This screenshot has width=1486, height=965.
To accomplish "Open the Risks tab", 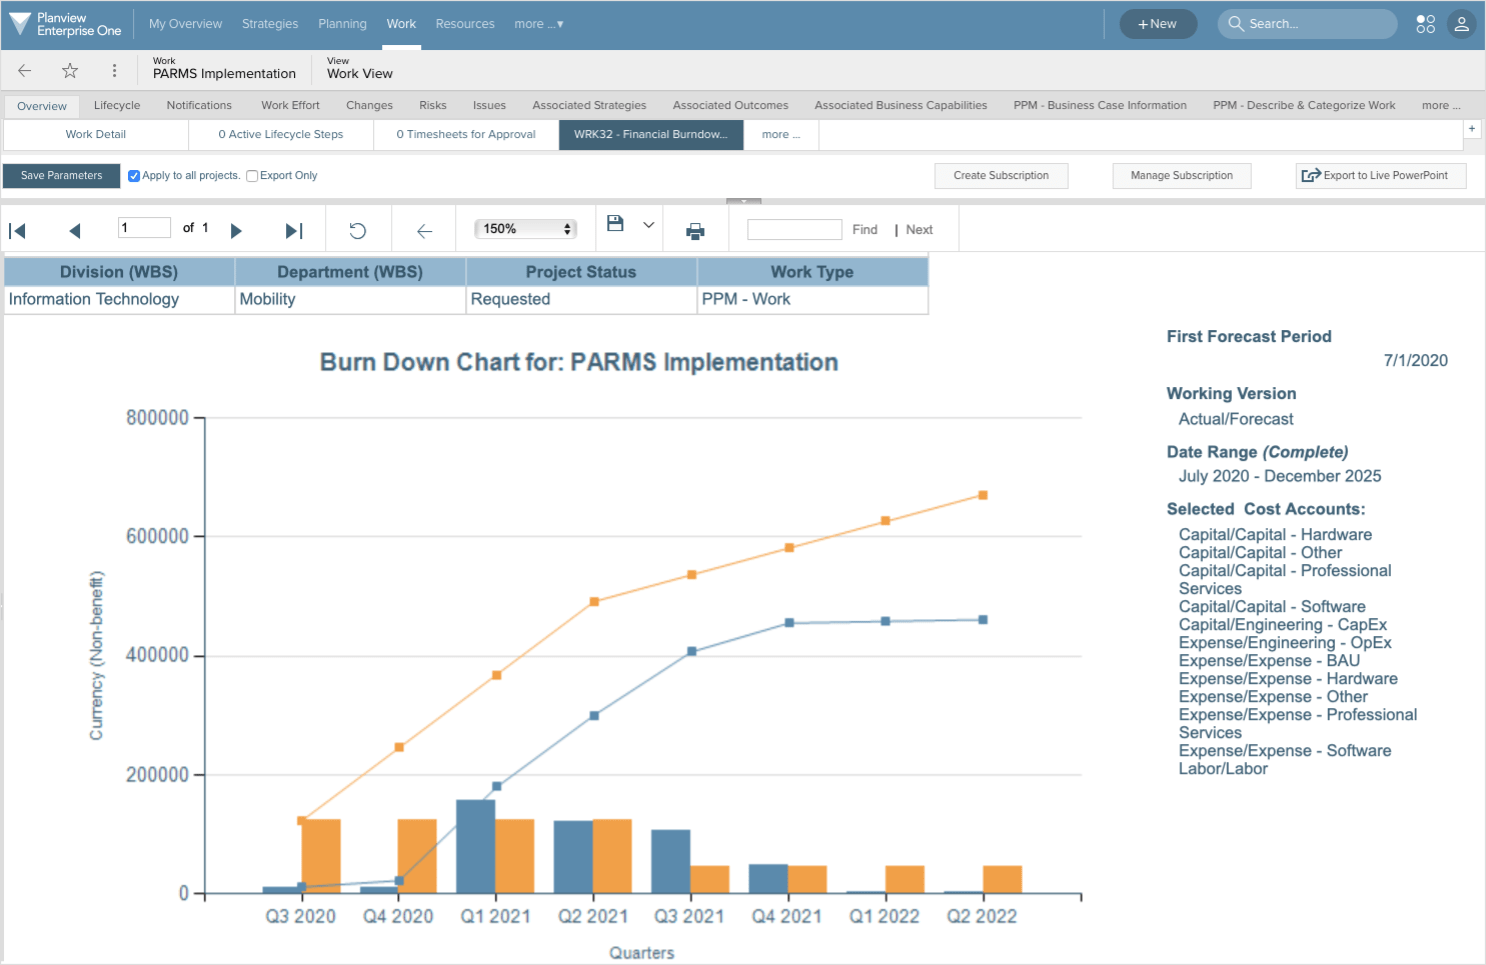I will click(433, 105).
